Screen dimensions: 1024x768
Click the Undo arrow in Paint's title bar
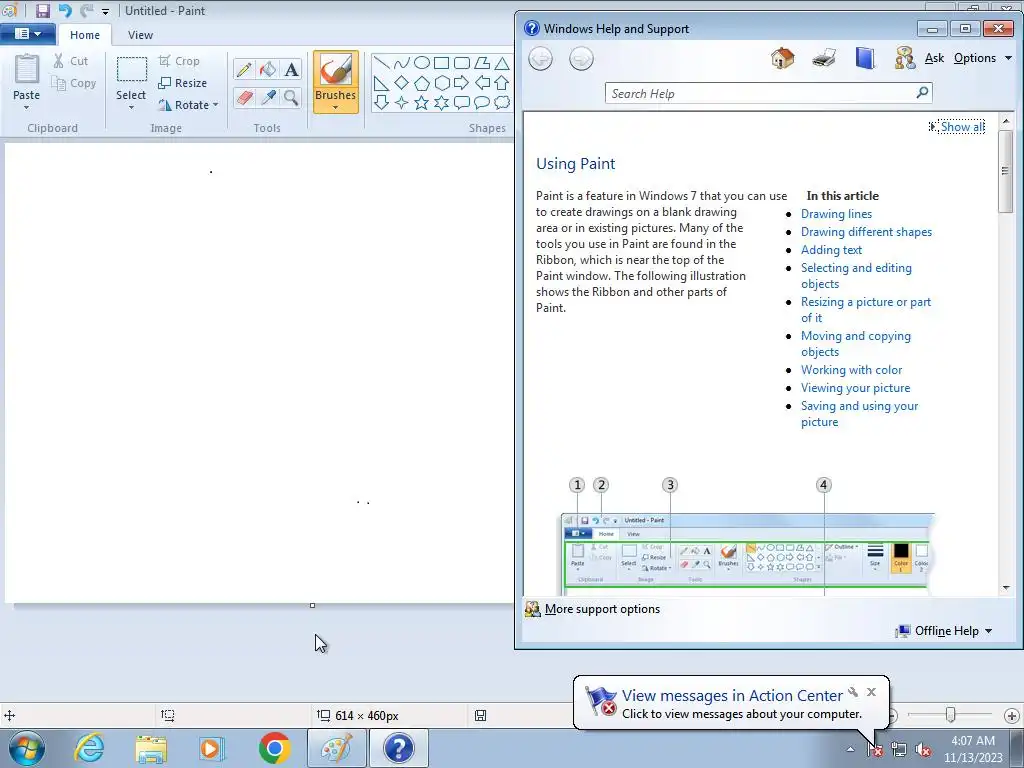point(65,10)
